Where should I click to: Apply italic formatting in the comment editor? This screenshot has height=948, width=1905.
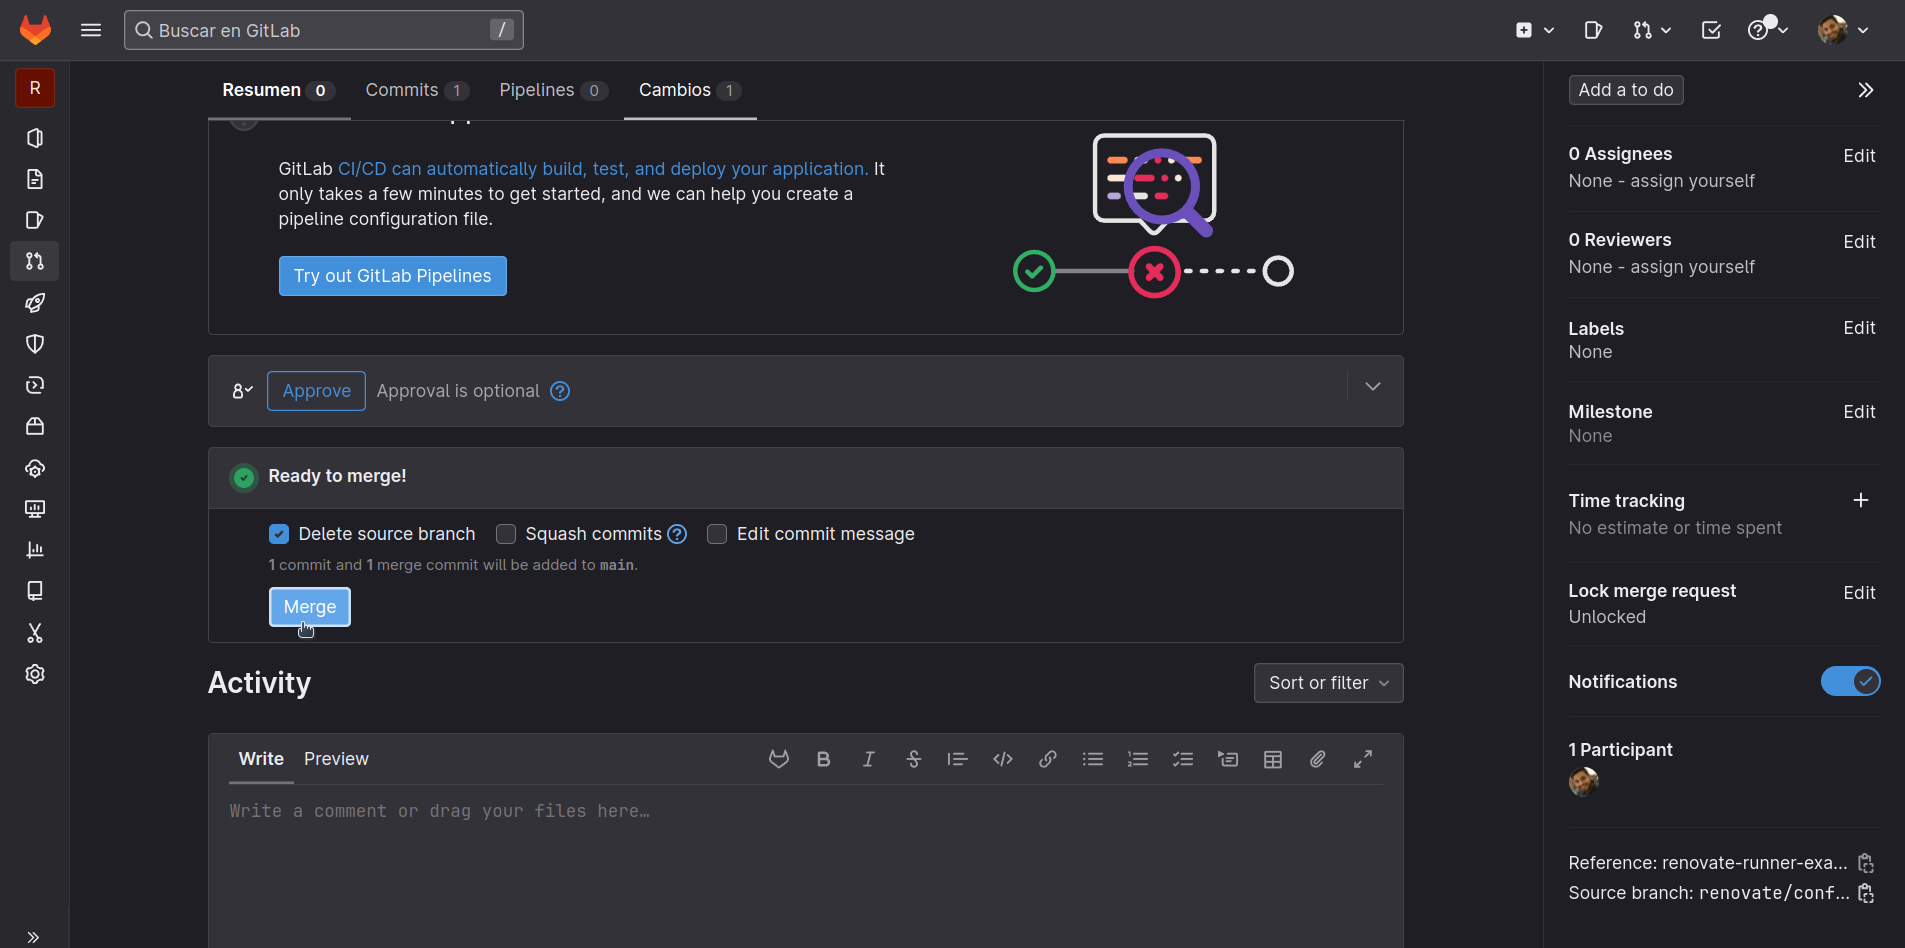point(869,759)
